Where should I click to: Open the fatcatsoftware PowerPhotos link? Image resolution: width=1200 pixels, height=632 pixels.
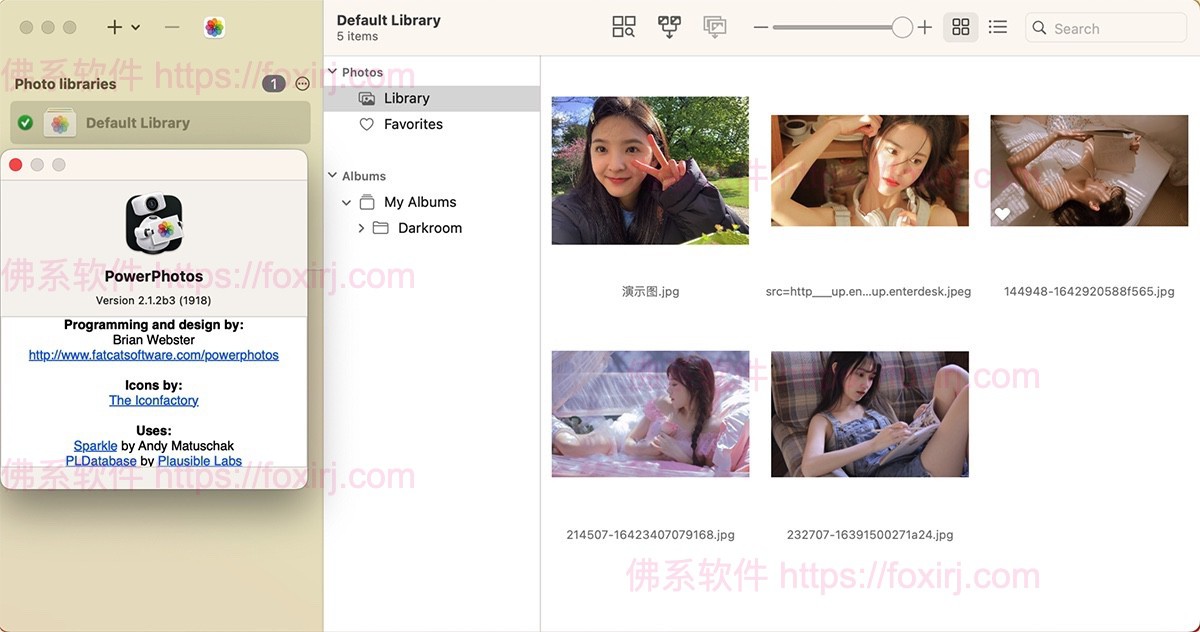(154, 354)
